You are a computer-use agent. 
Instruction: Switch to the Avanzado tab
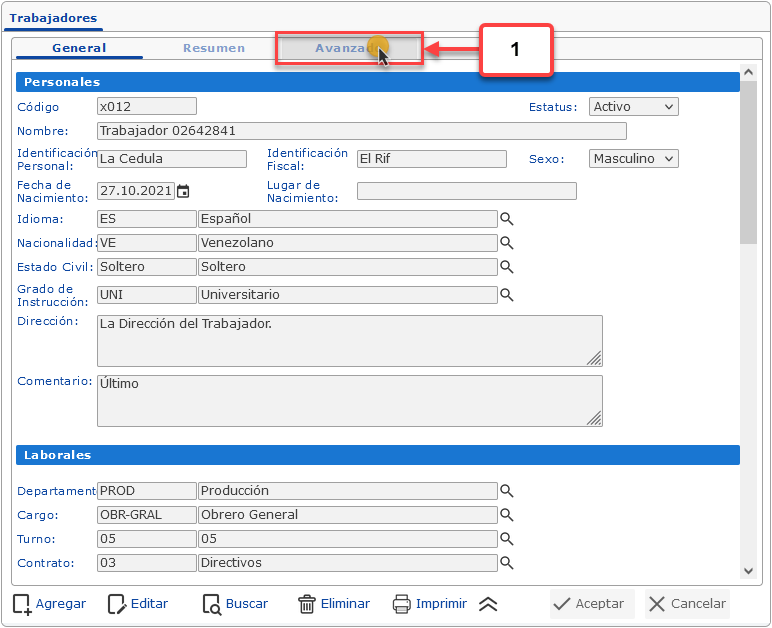349,48
